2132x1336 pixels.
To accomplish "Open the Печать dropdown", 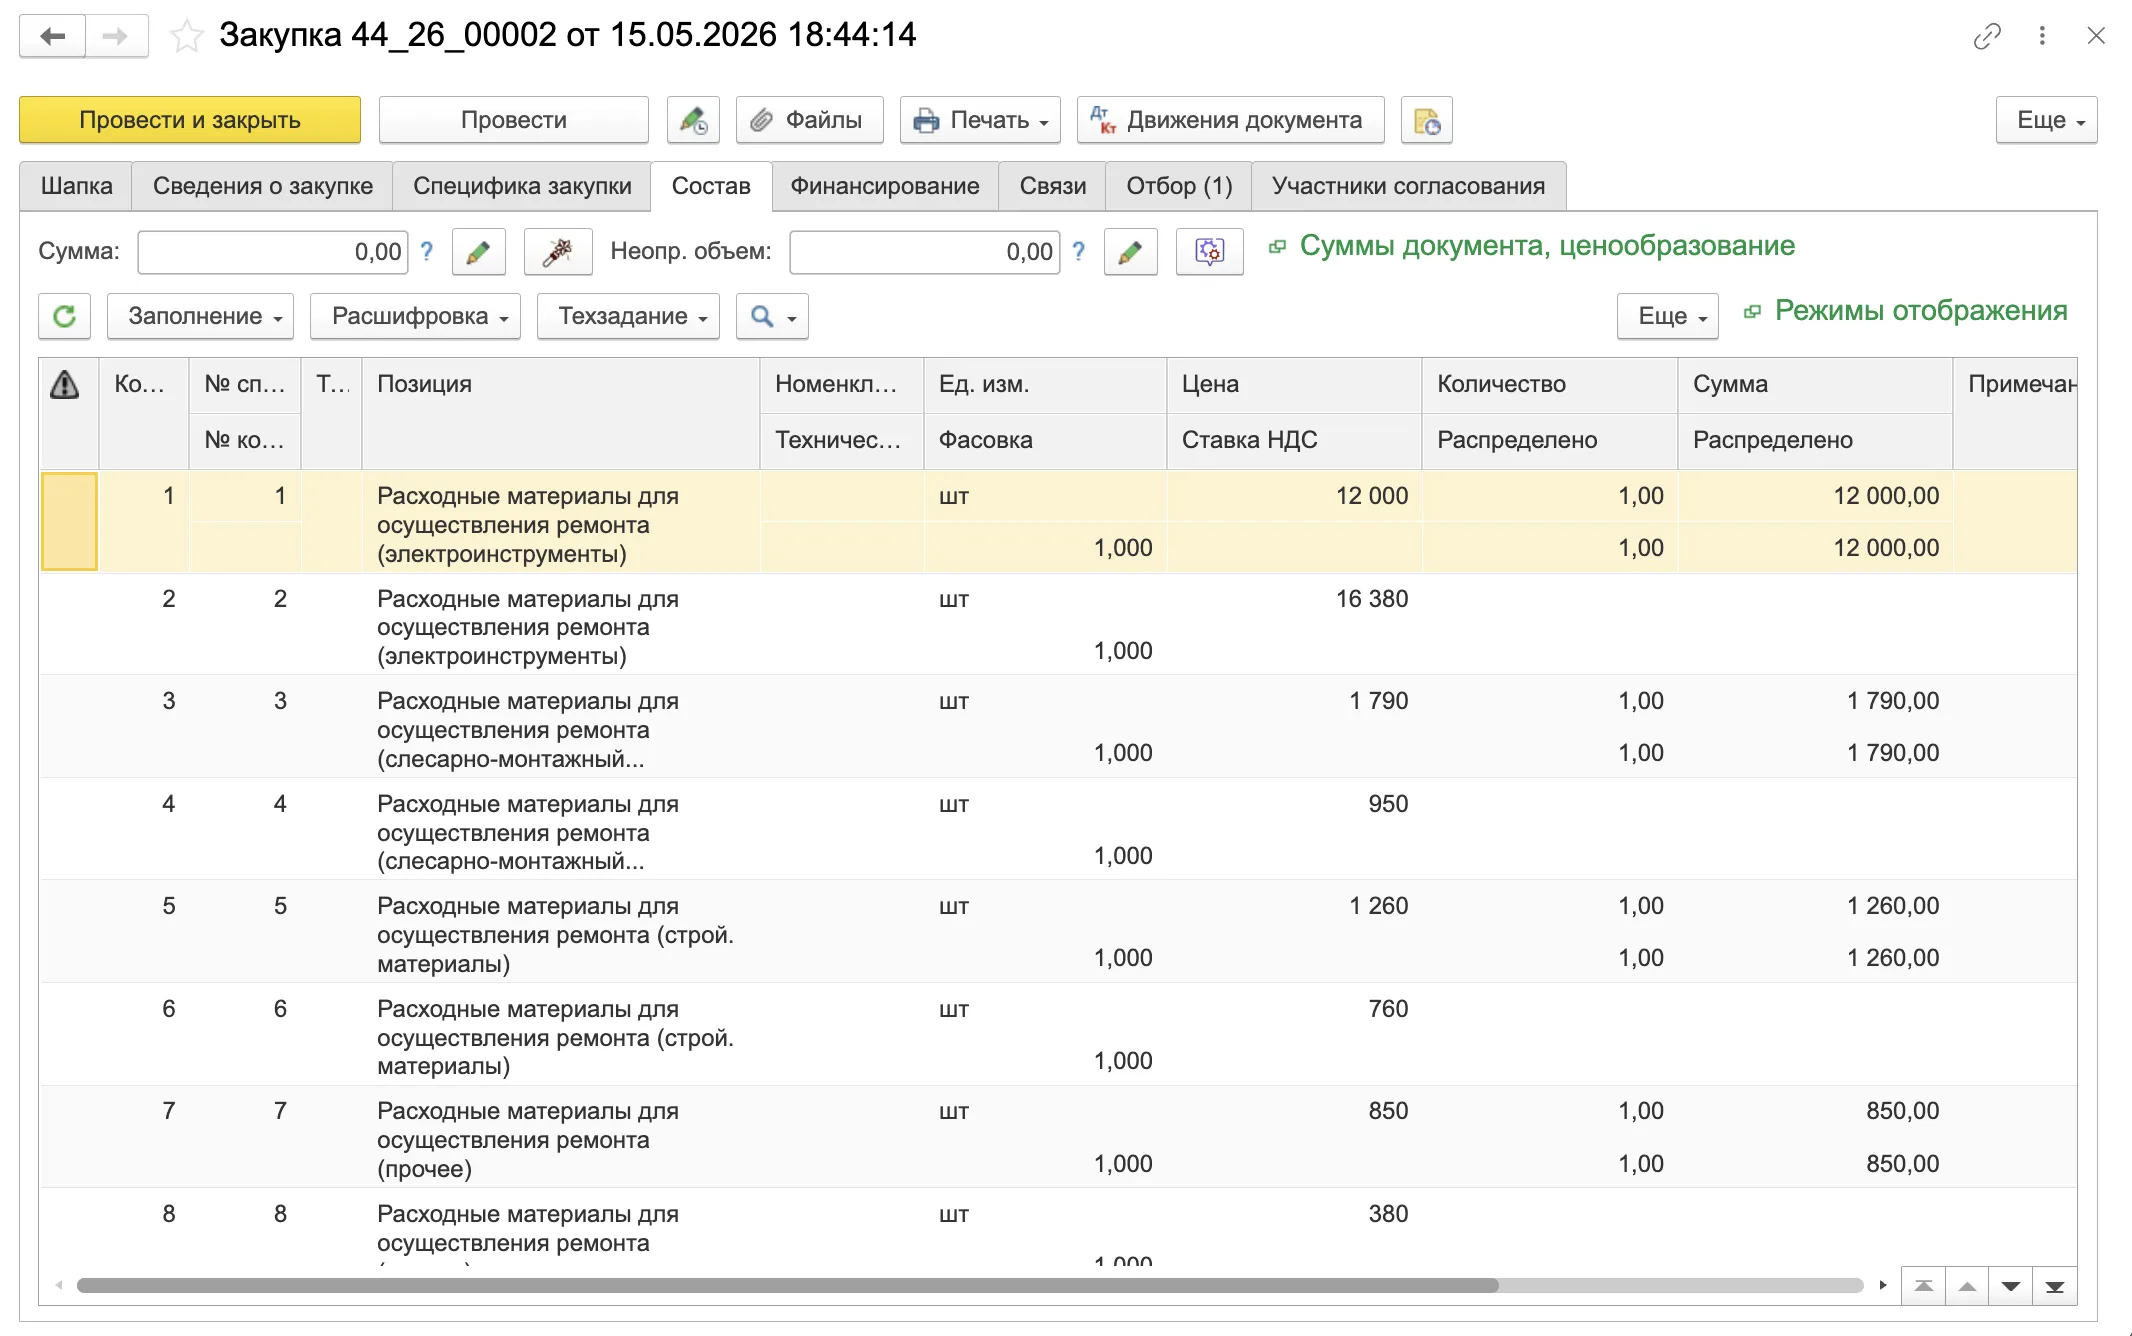I will click(980, 120).
